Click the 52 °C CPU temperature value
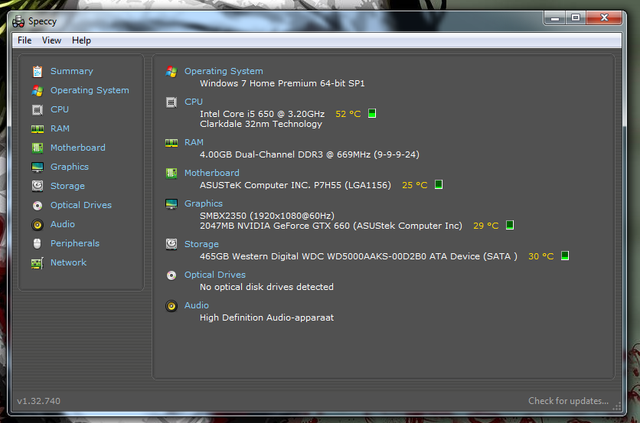This screenshot has height=423, width=640. [x=348, y=114]
